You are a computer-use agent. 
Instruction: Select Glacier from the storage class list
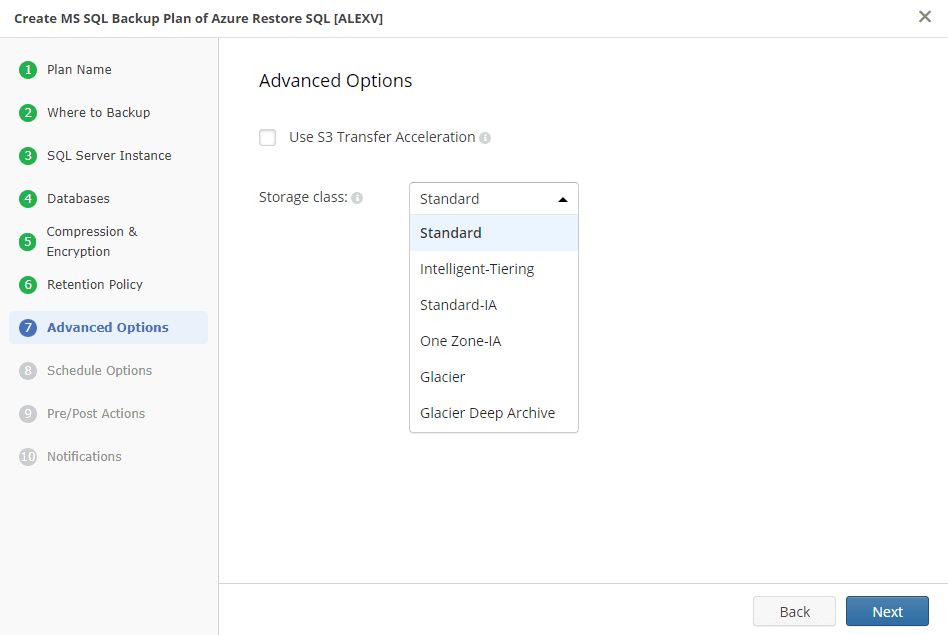coord(442,376)
